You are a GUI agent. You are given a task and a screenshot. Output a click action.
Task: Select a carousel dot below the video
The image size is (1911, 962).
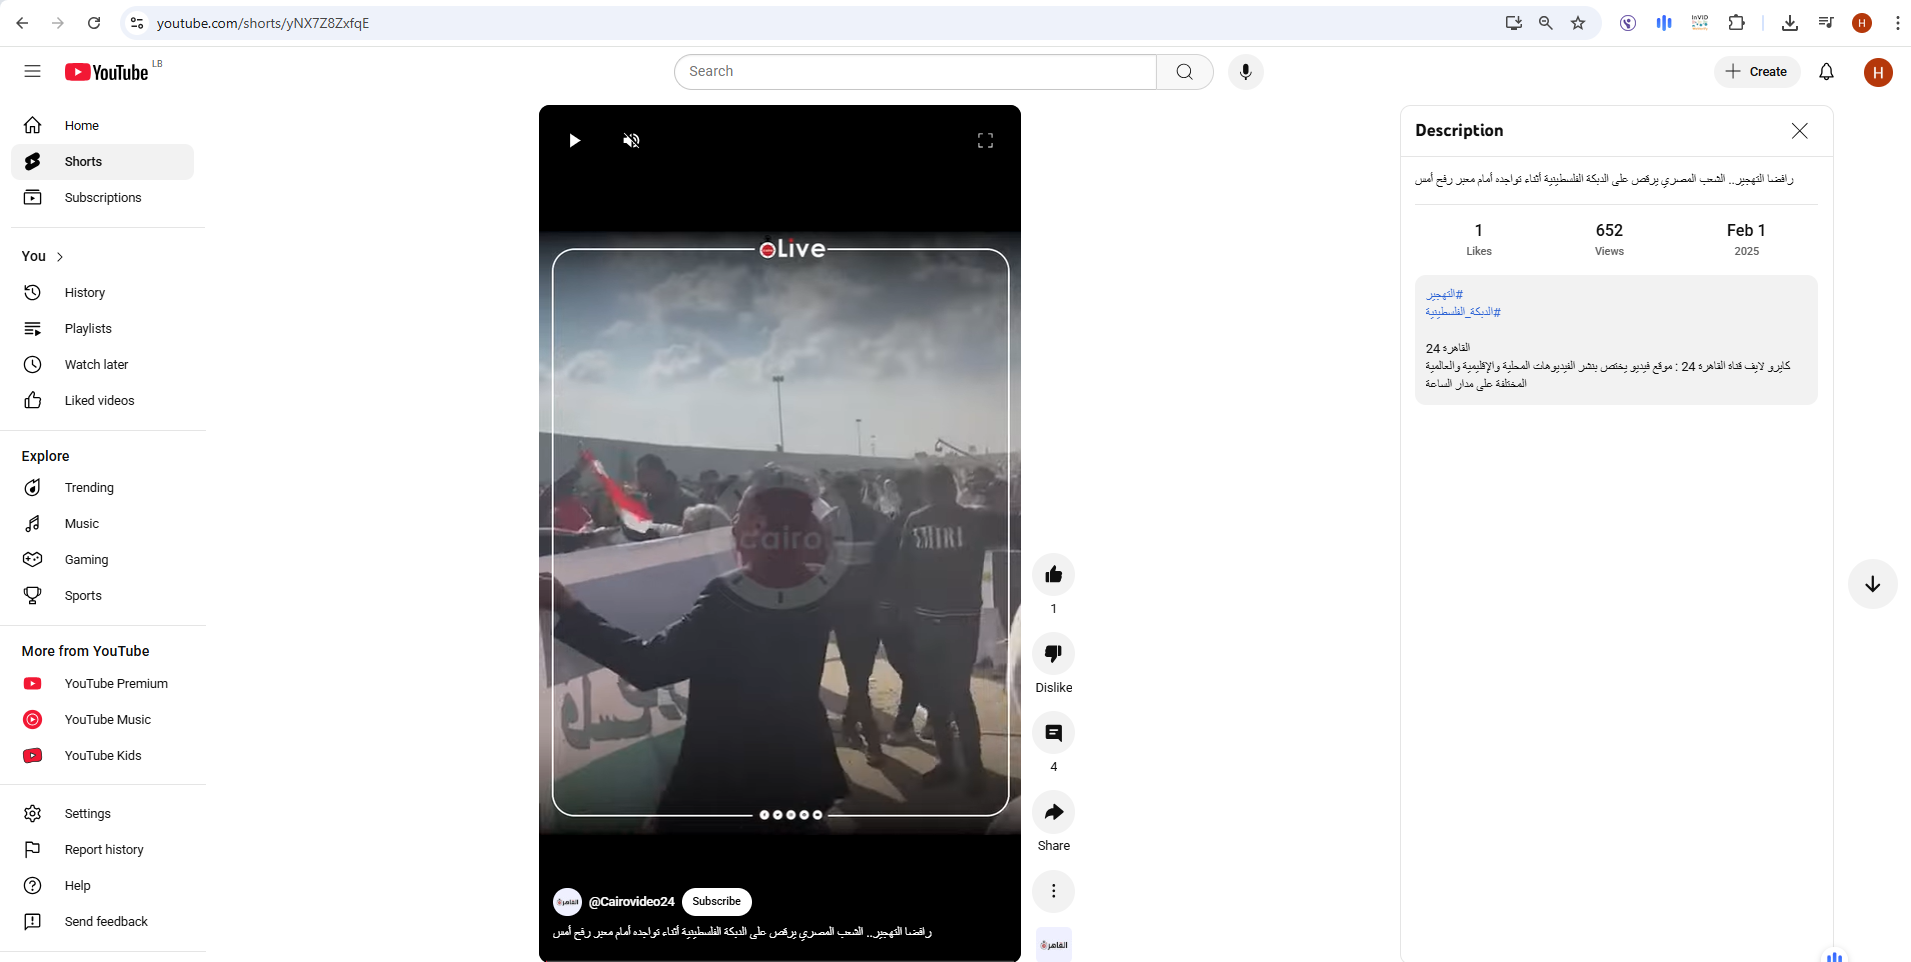point(790,814)
